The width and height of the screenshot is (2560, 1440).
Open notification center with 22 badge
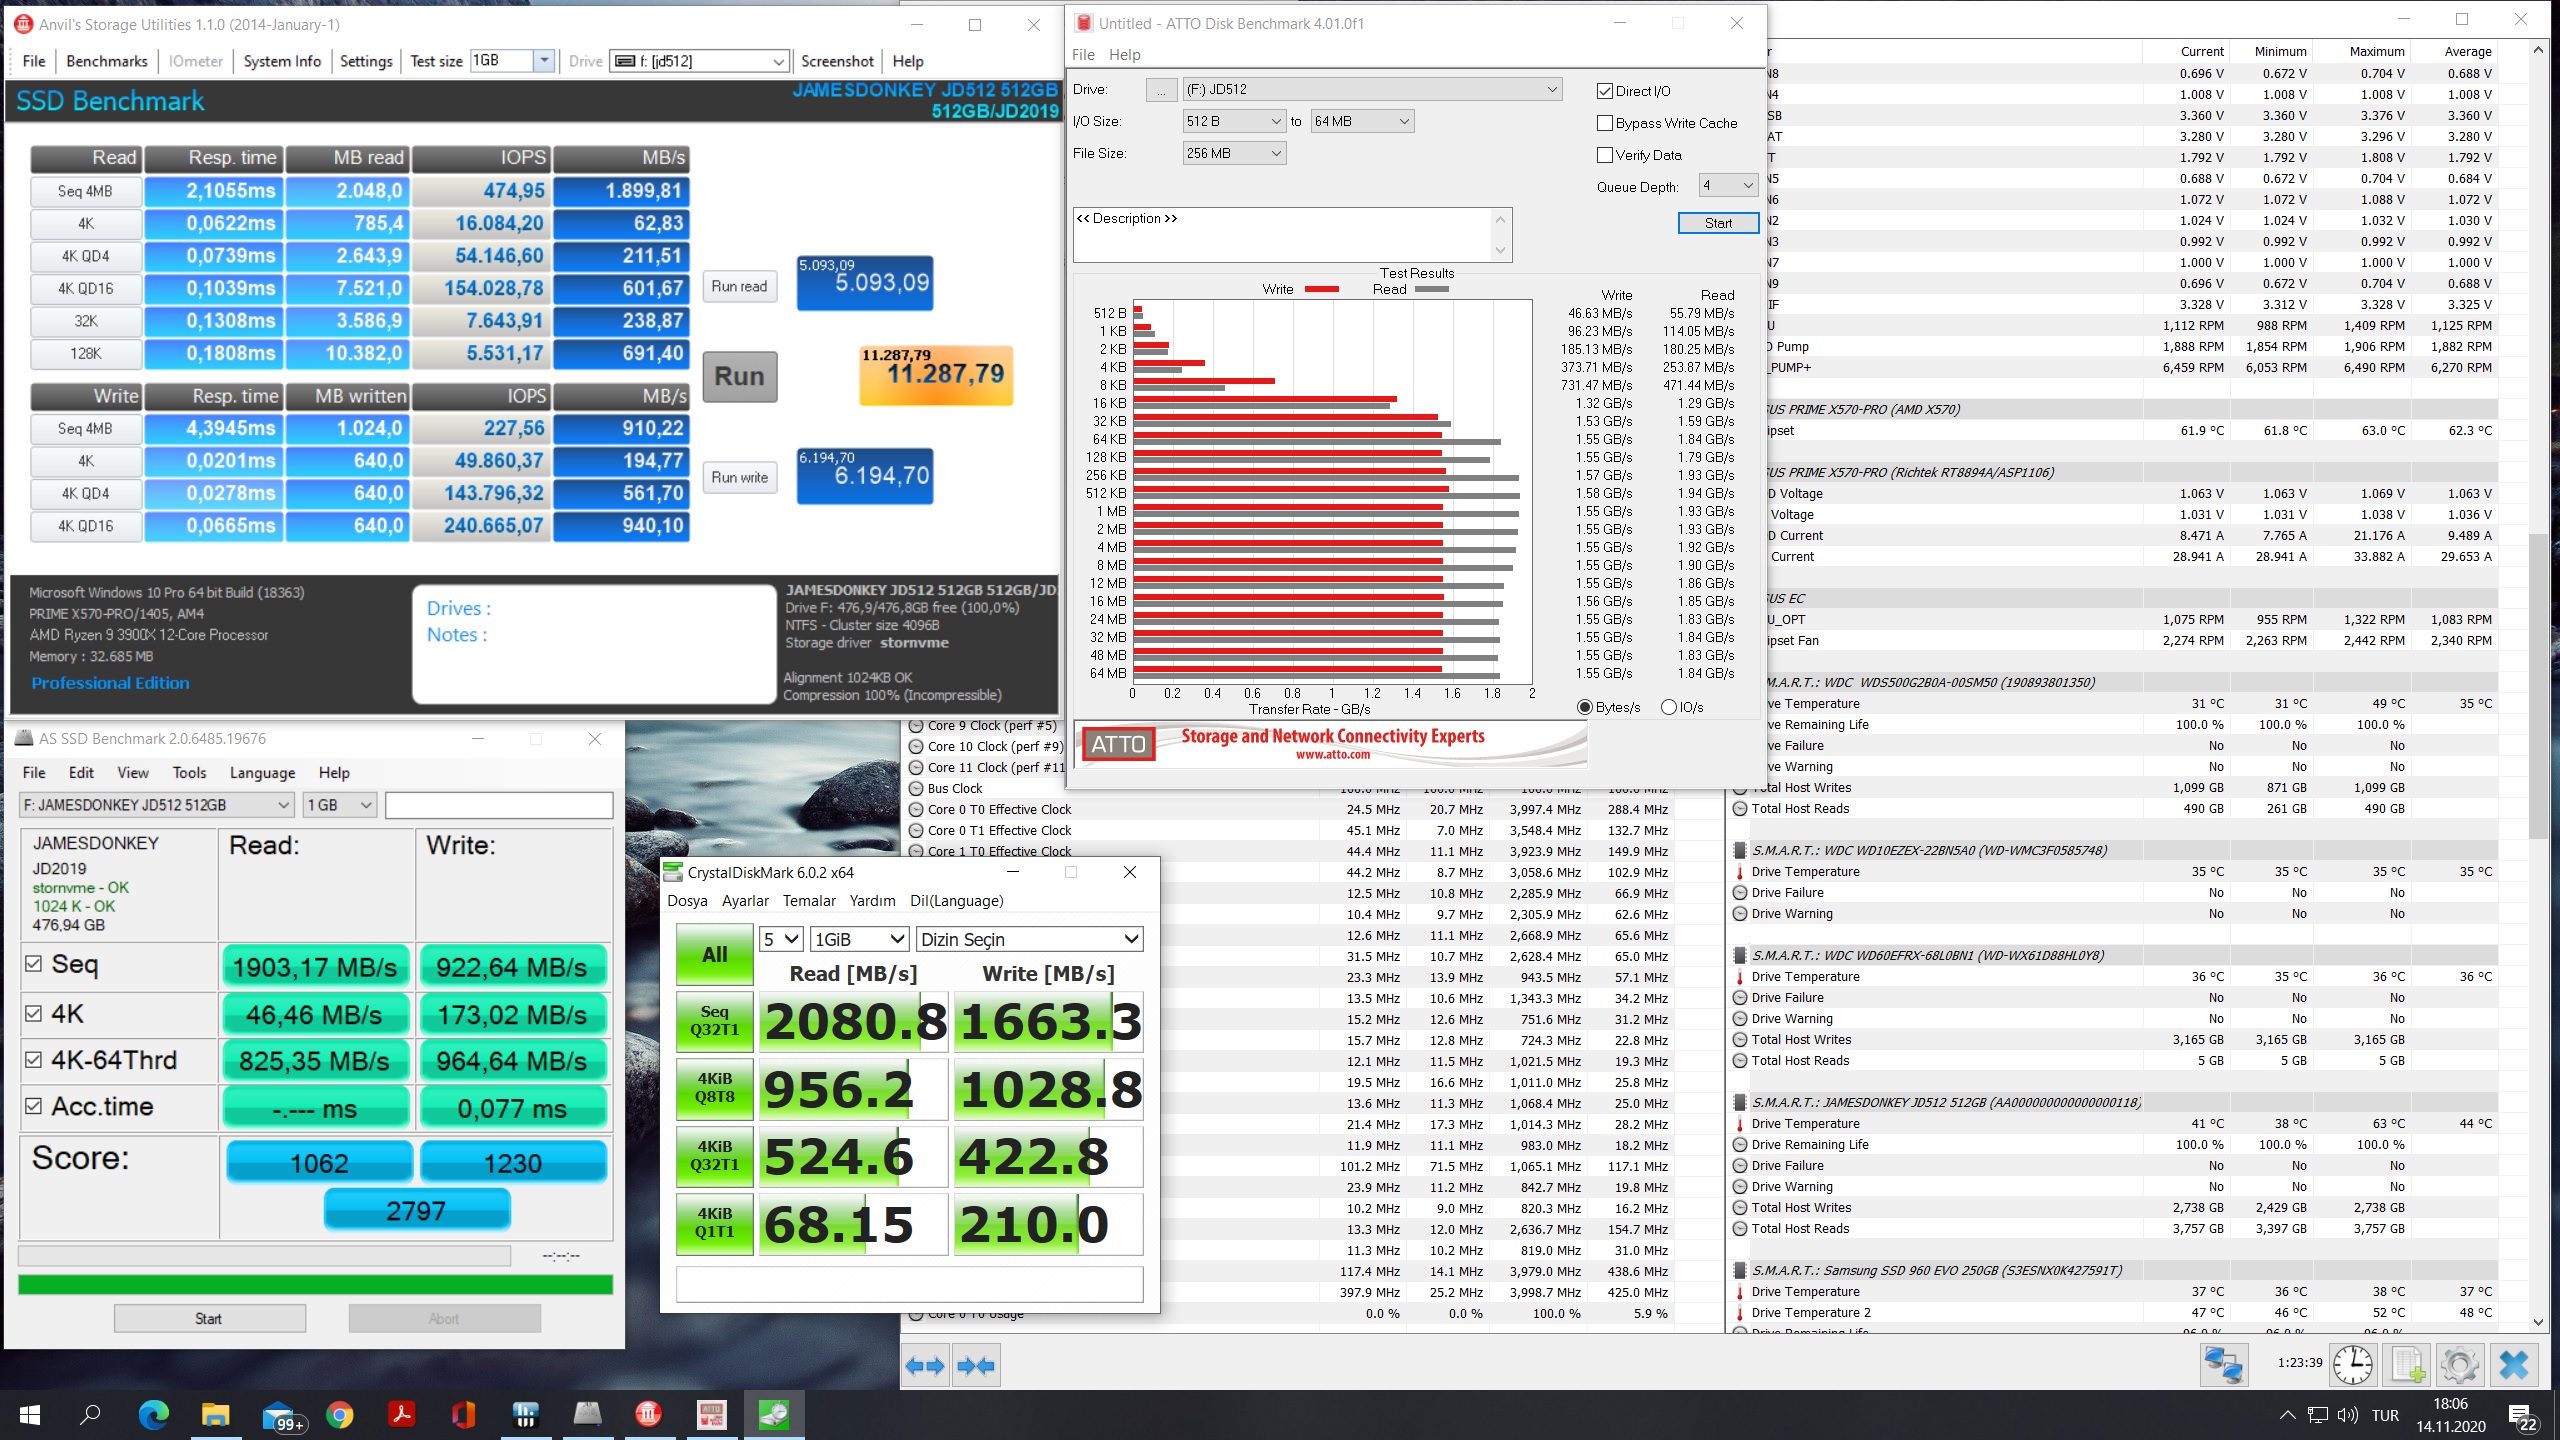(x=2522, y=1416)
